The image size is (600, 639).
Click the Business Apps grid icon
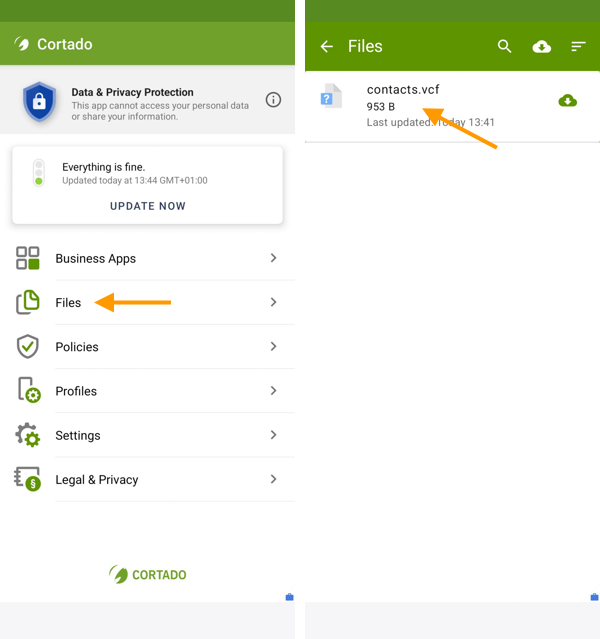click(28, 258)
